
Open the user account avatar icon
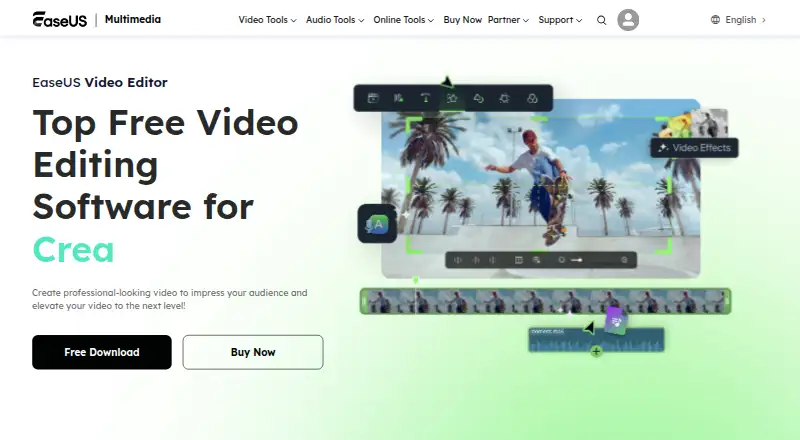(x=628, y=20)
